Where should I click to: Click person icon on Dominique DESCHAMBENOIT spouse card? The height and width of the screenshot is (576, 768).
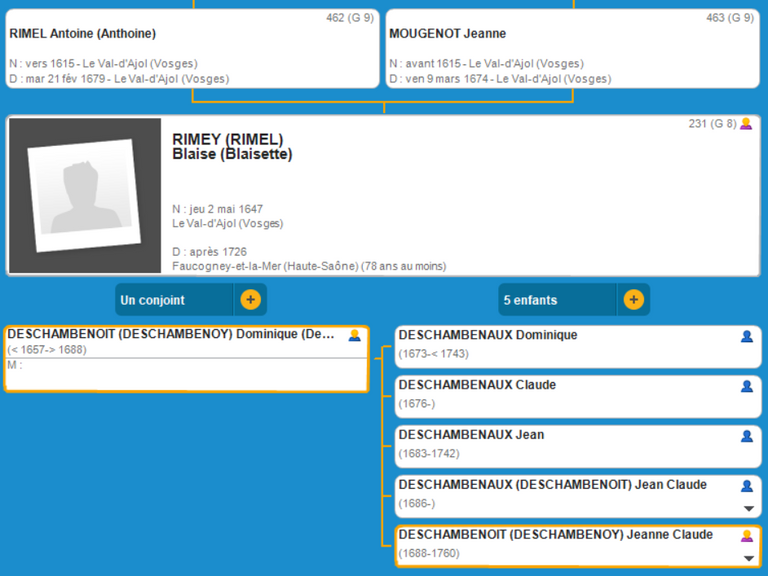pyautogui.click(x=354, y=336)
